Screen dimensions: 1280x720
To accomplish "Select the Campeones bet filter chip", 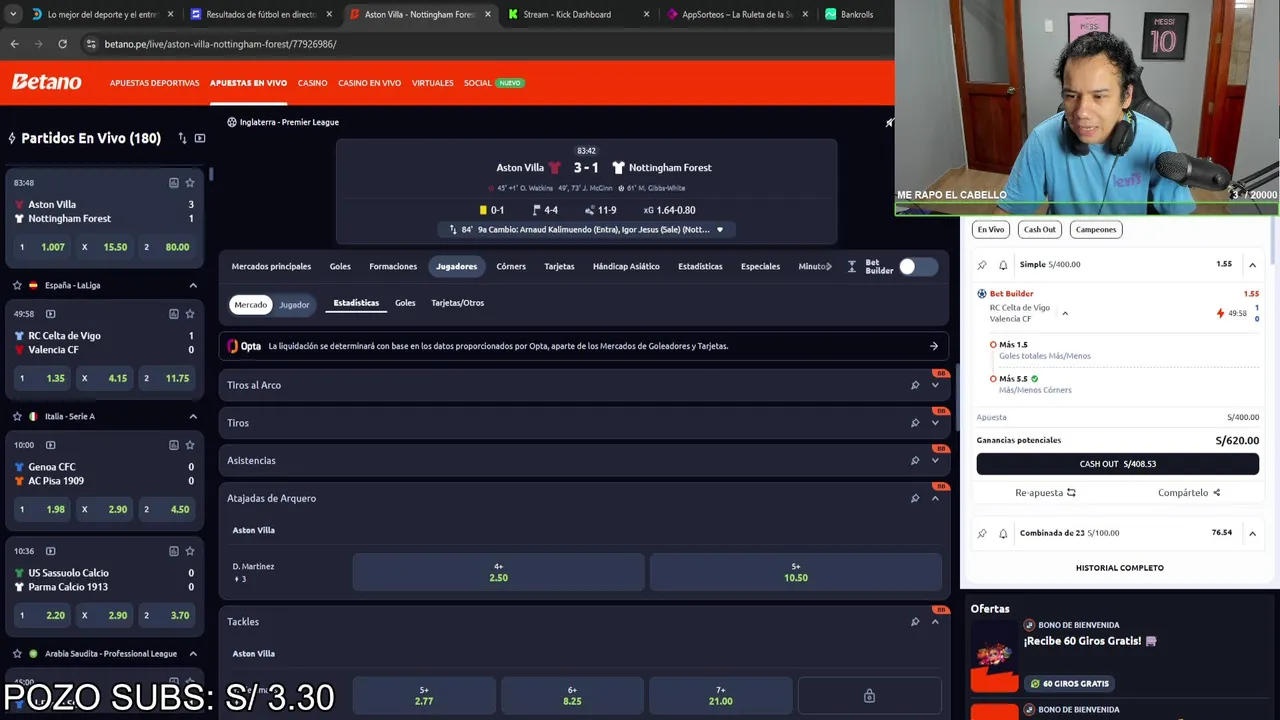I will click(1096, 229).
